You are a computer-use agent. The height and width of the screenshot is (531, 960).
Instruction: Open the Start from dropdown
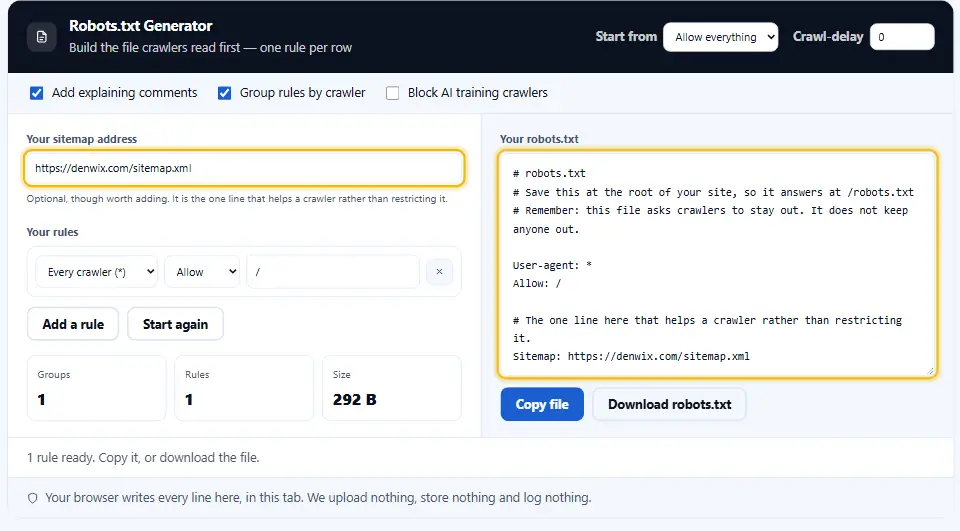pyautogui.click(x=721, y=37)
